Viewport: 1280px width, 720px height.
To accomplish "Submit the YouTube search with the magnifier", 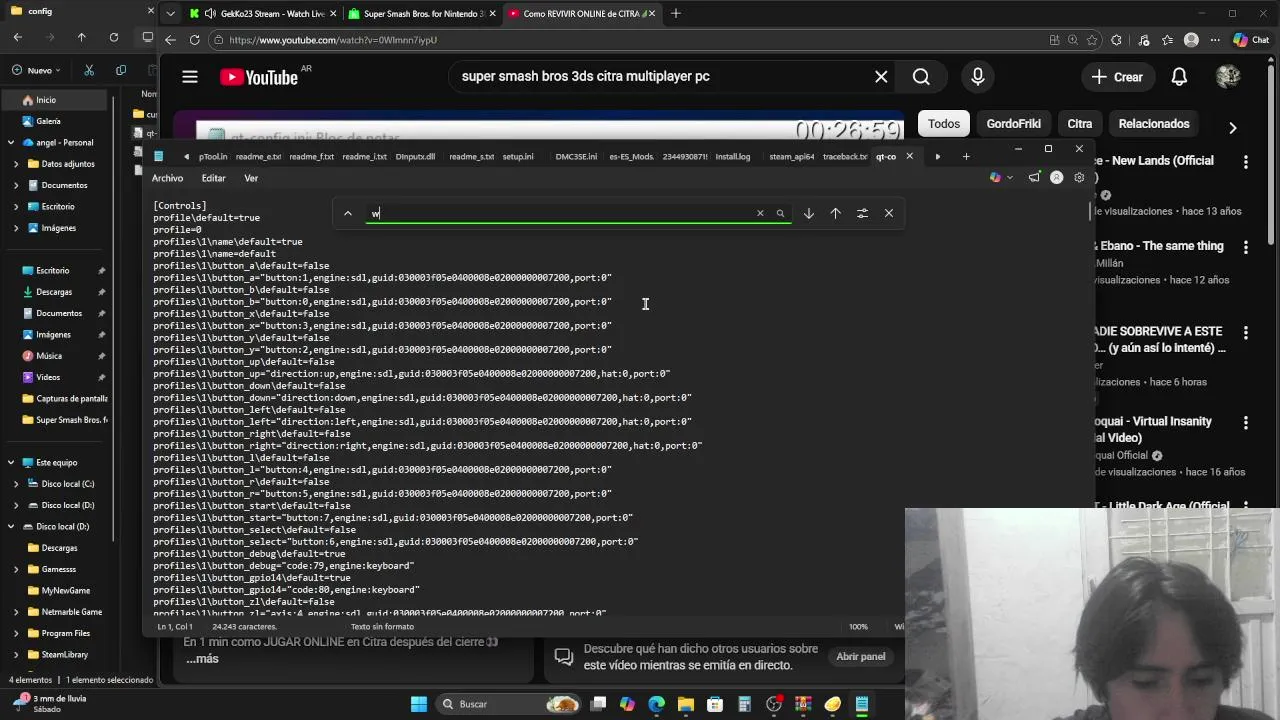I will point(921,77).
